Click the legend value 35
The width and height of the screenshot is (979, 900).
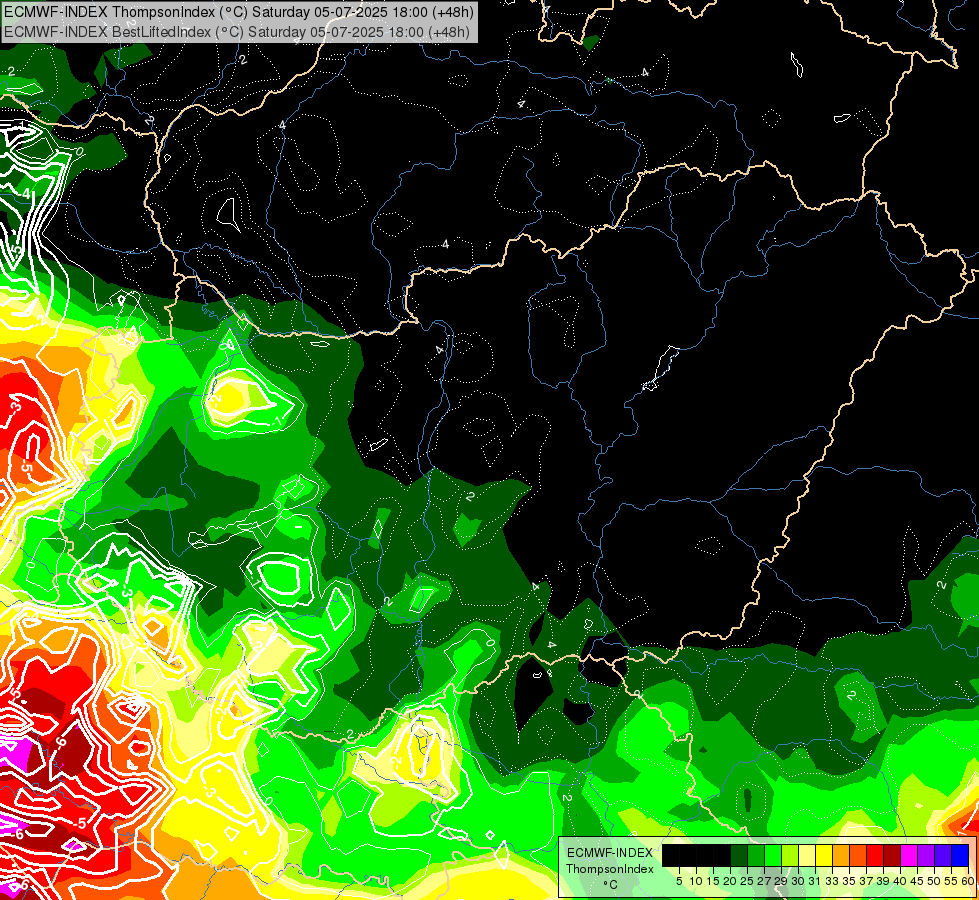[x=849, y=881]
